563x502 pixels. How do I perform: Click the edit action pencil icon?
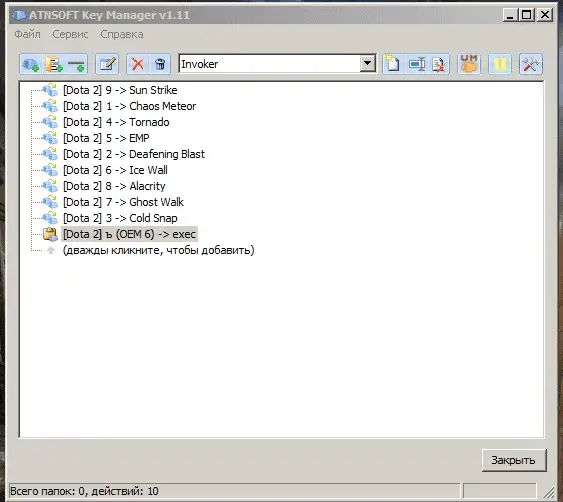(x=107, y=64)
